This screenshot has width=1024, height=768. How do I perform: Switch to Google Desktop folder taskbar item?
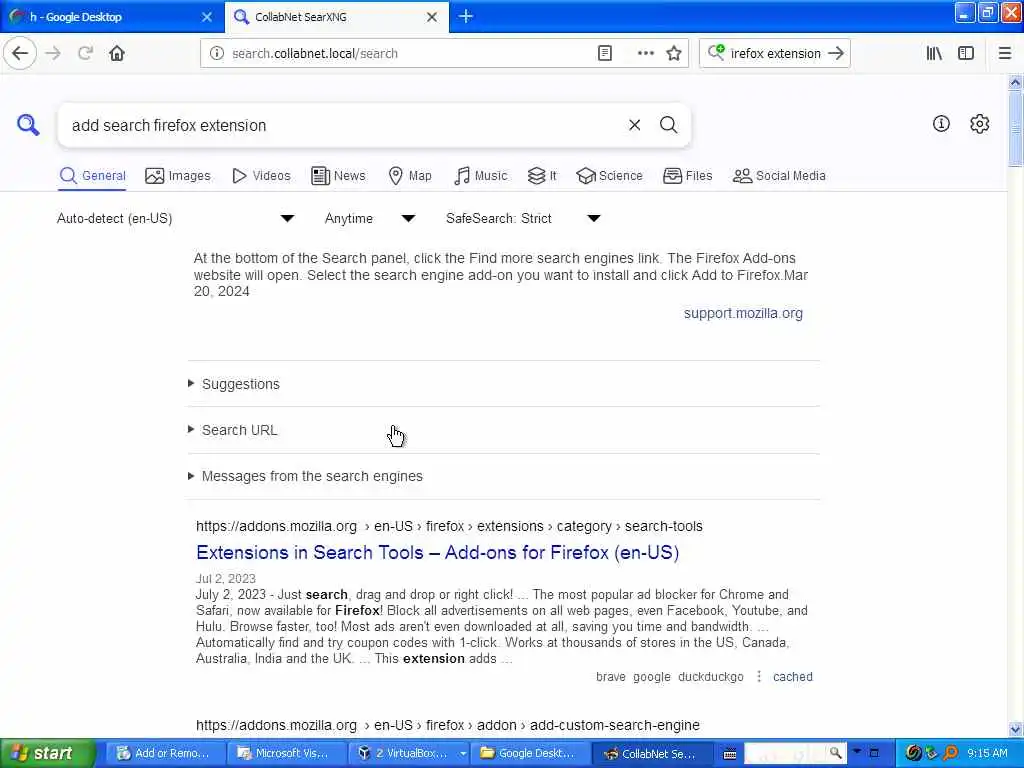tap(530, 753)
